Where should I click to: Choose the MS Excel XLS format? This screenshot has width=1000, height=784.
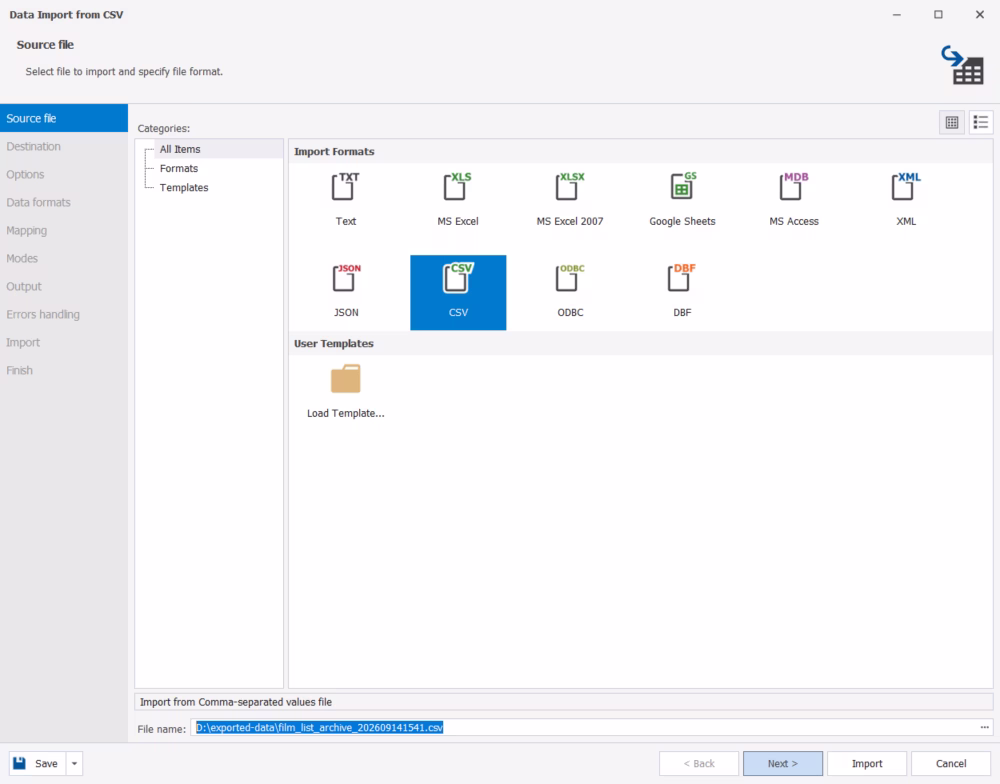coord(458,188)
